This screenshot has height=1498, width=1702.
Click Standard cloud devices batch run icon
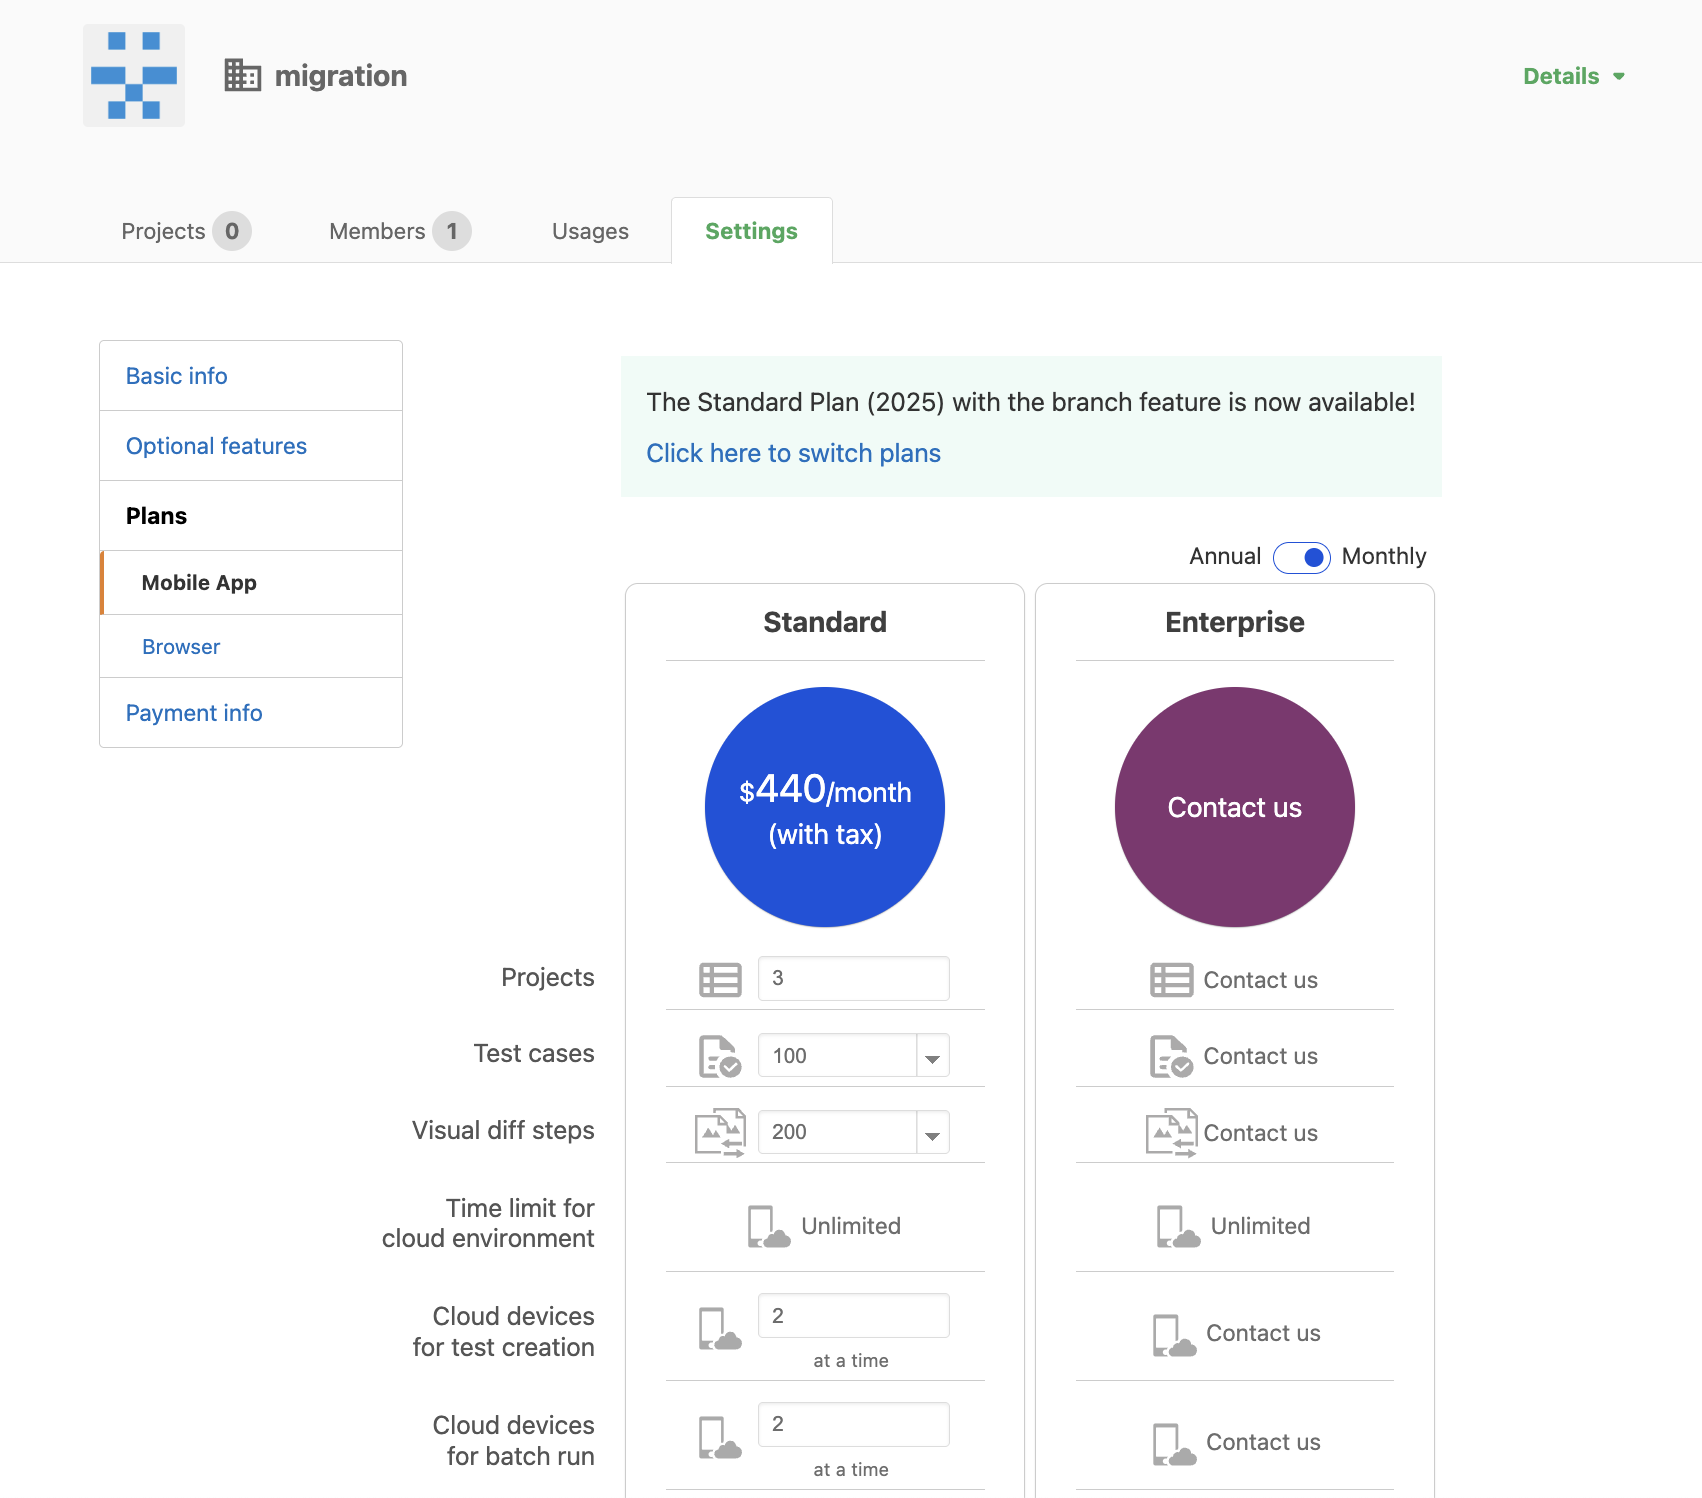click(720, 1438)
